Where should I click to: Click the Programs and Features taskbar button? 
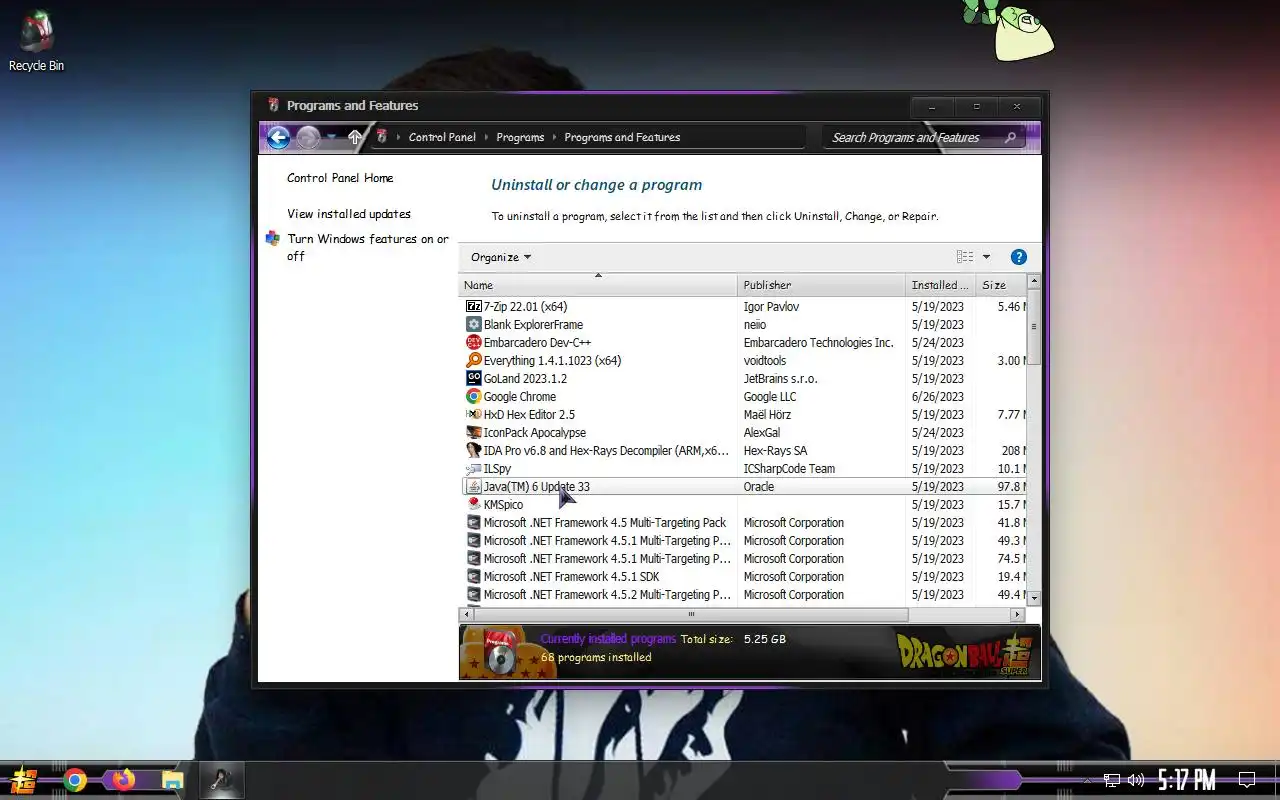pos(221,780)
